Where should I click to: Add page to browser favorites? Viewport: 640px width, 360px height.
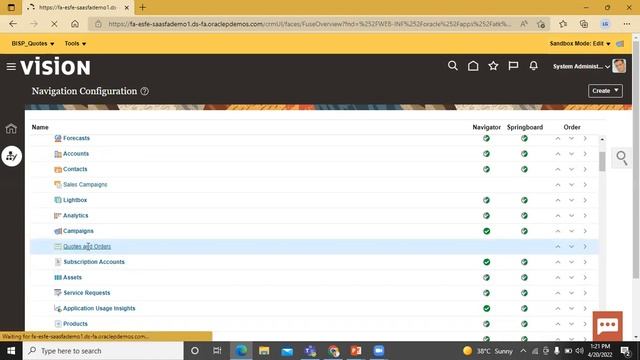(541, 24)
